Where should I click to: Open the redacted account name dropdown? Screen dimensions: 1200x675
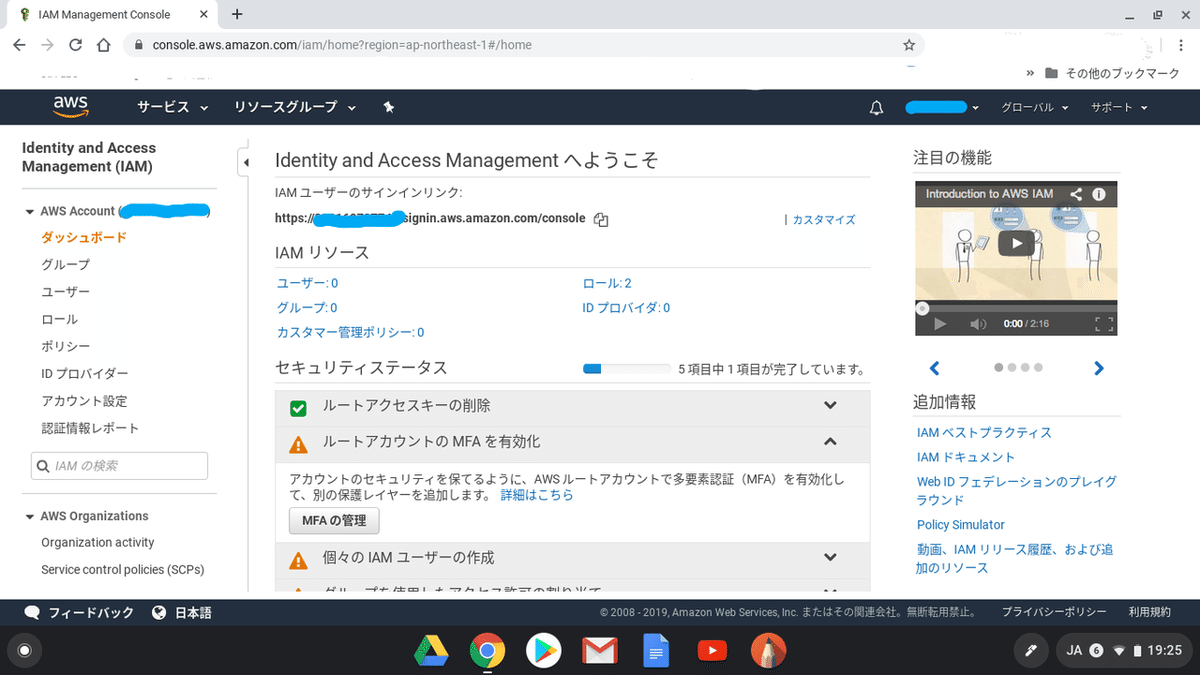pos(942,107)
